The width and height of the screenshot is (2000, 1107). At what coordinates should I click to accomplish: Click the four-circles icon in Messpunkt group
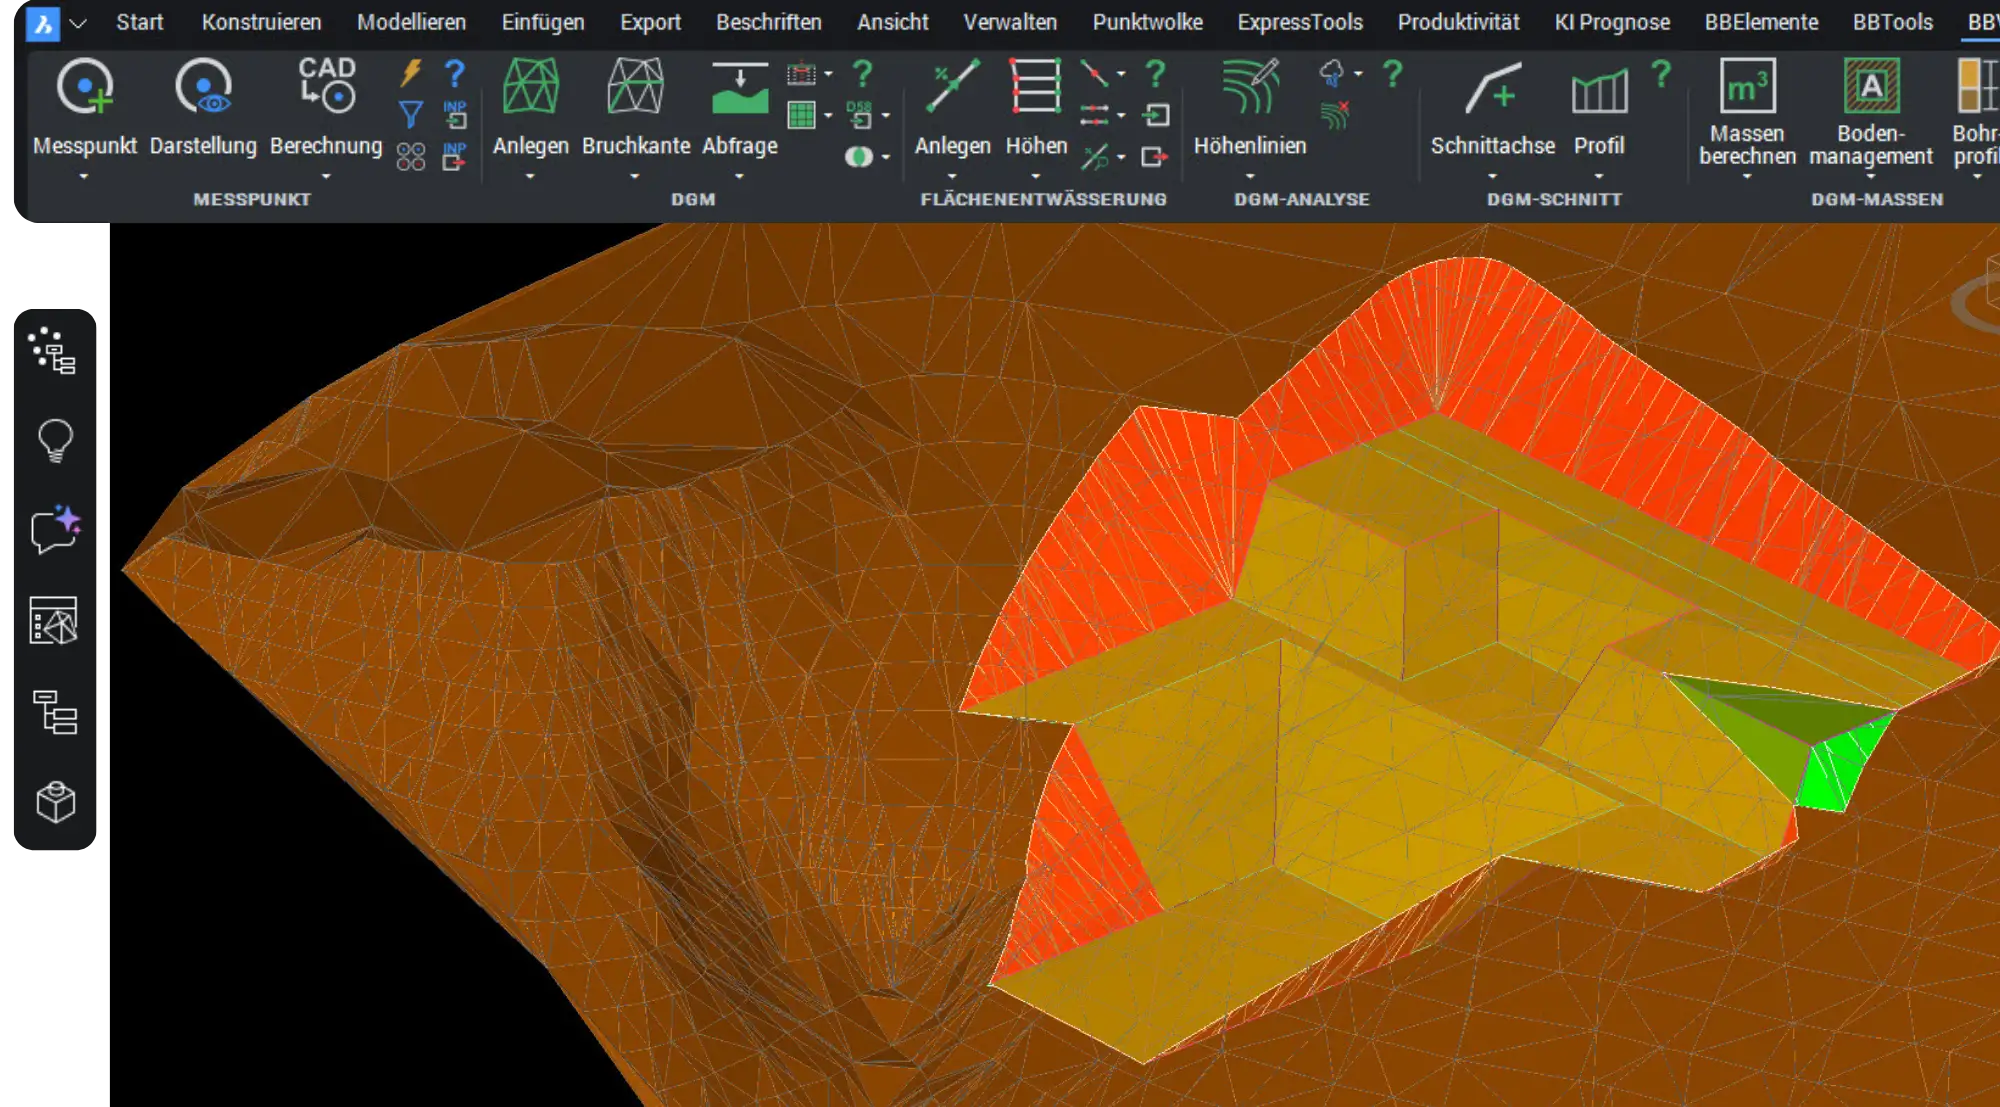[411, 156]
